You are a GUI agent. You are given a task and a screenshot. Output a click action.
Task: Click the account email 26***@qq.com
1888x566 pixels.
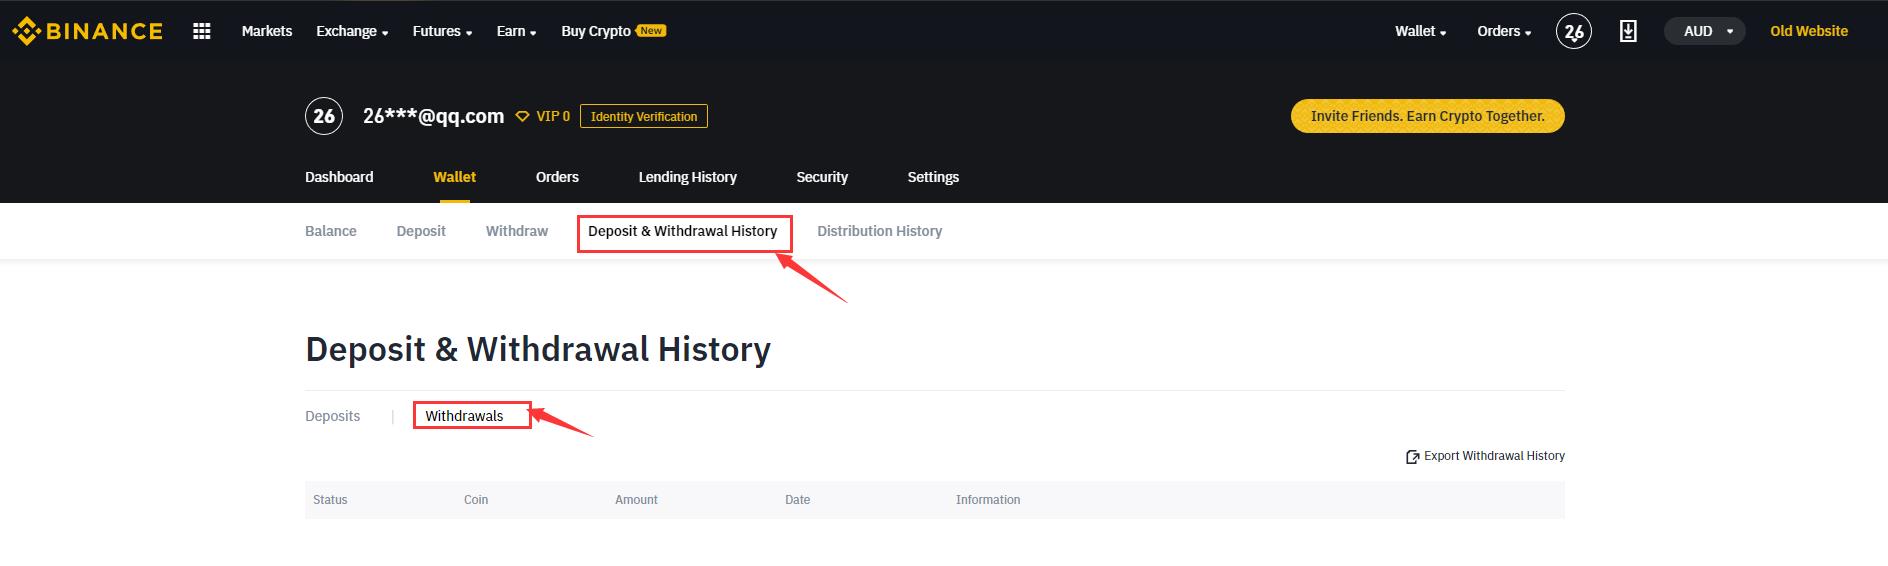pos(433,116)
